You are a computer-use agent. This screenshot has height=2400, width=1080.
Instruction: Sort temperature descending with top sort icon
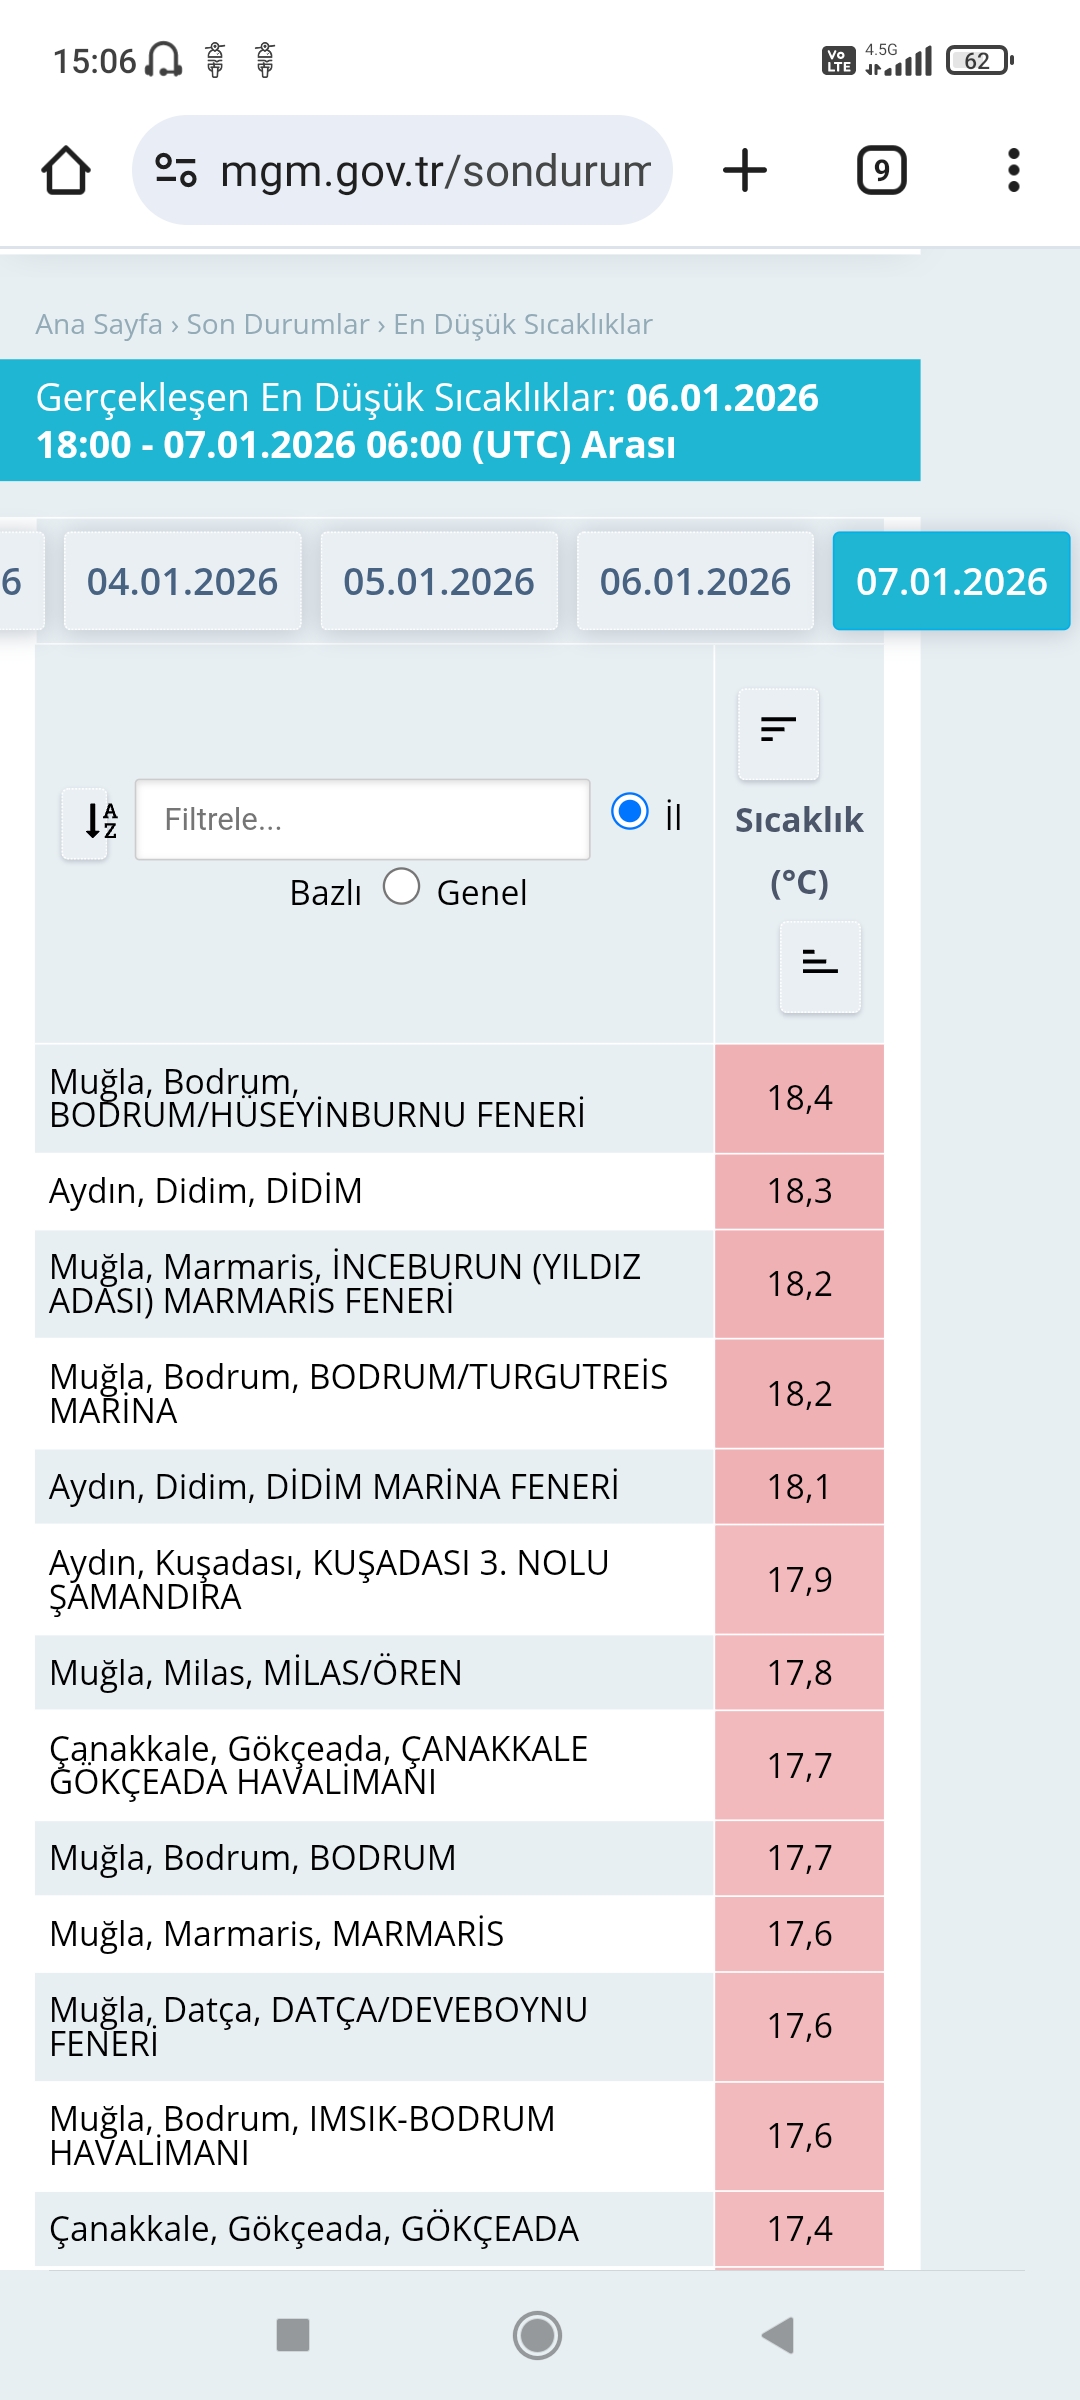(778, 733)
